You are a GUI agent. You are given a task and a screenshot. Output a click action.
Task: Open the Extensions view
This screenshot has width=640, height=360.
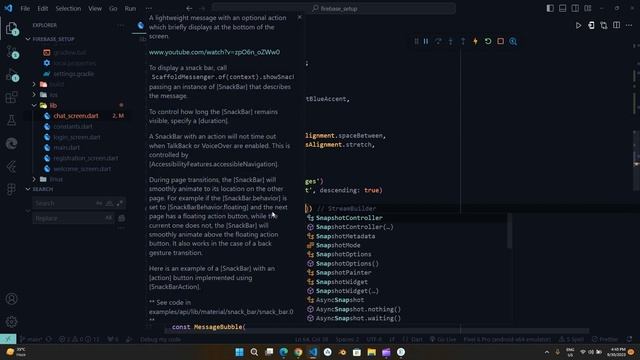11,98
